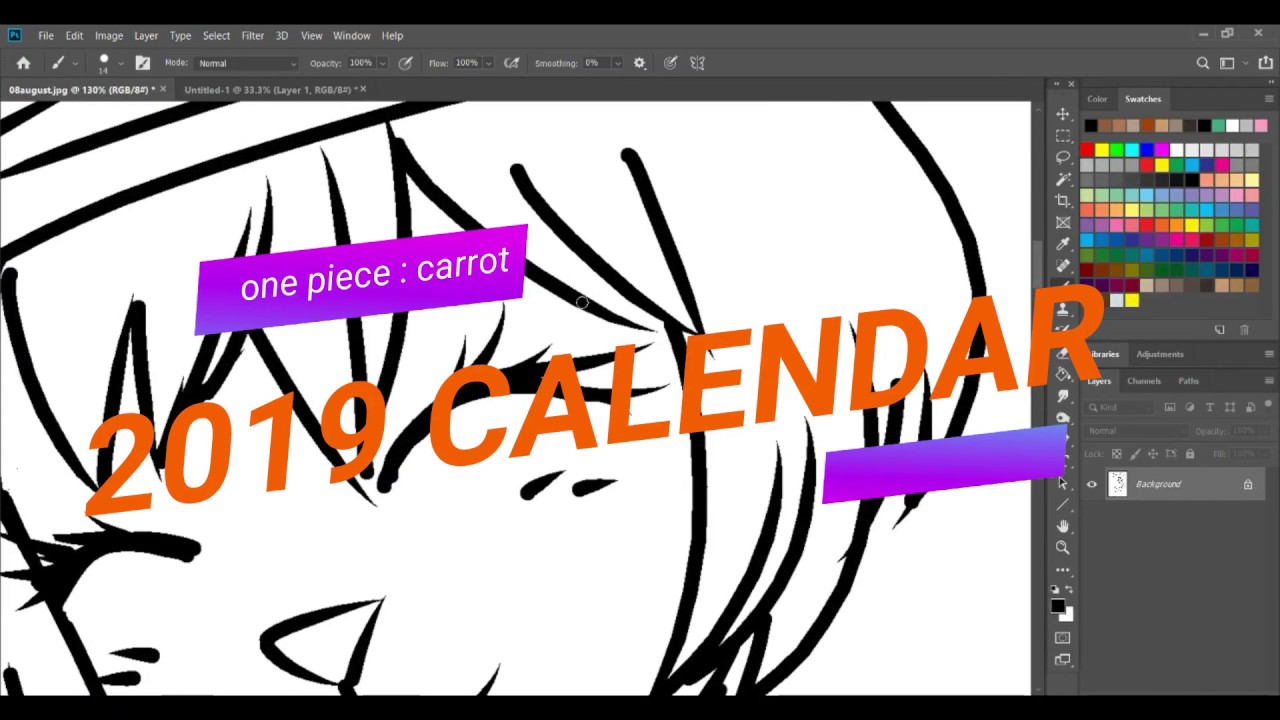Viewport: 1280px width, 720px height.
Task: Click the Smoothing percentage field
Action: point(596,63)
